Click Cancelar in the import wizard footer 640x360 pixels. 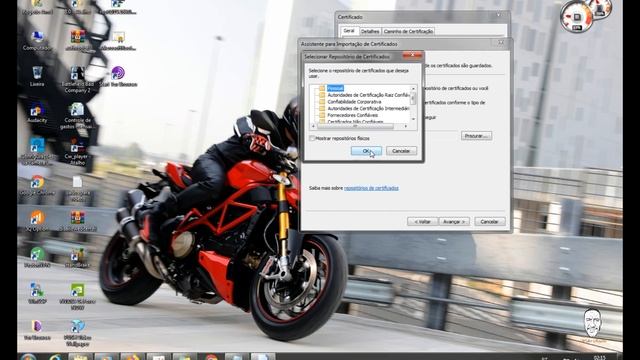point(489,222)
